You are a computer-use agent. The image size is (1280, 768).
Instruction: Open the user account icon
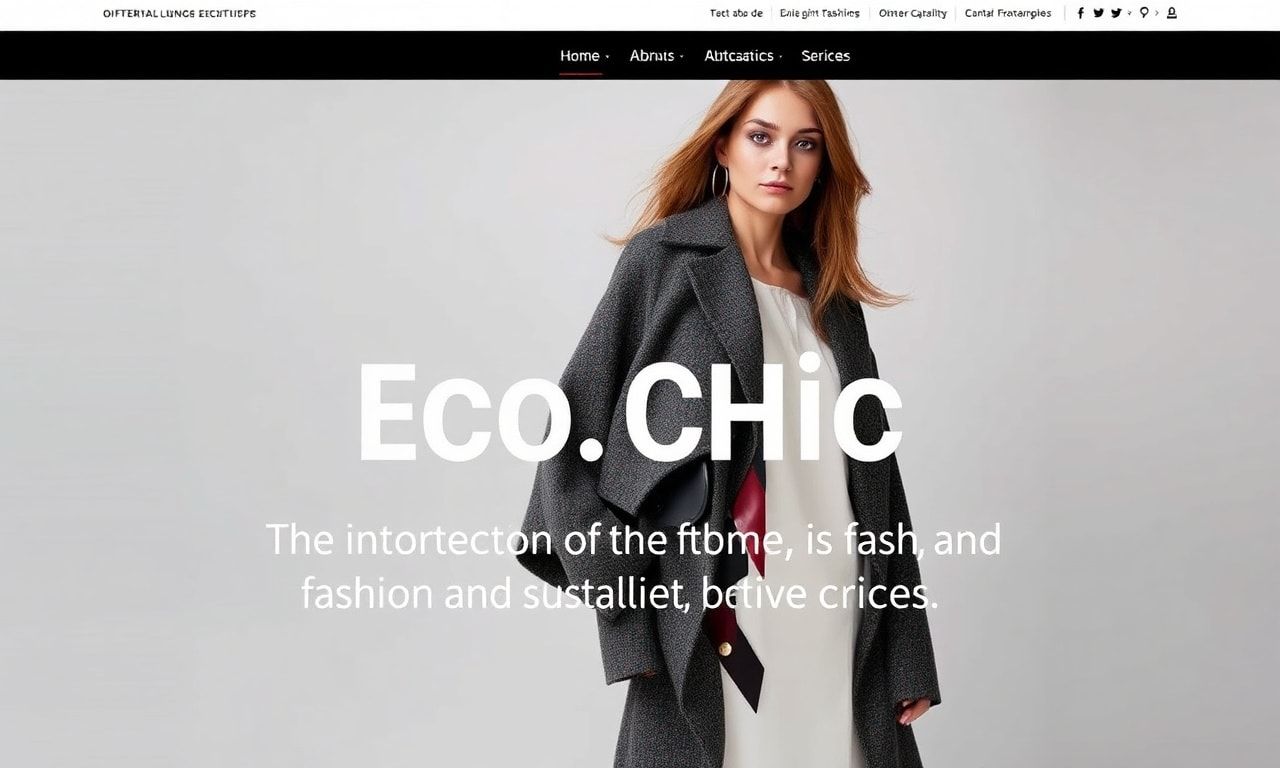coord(1172,13)
